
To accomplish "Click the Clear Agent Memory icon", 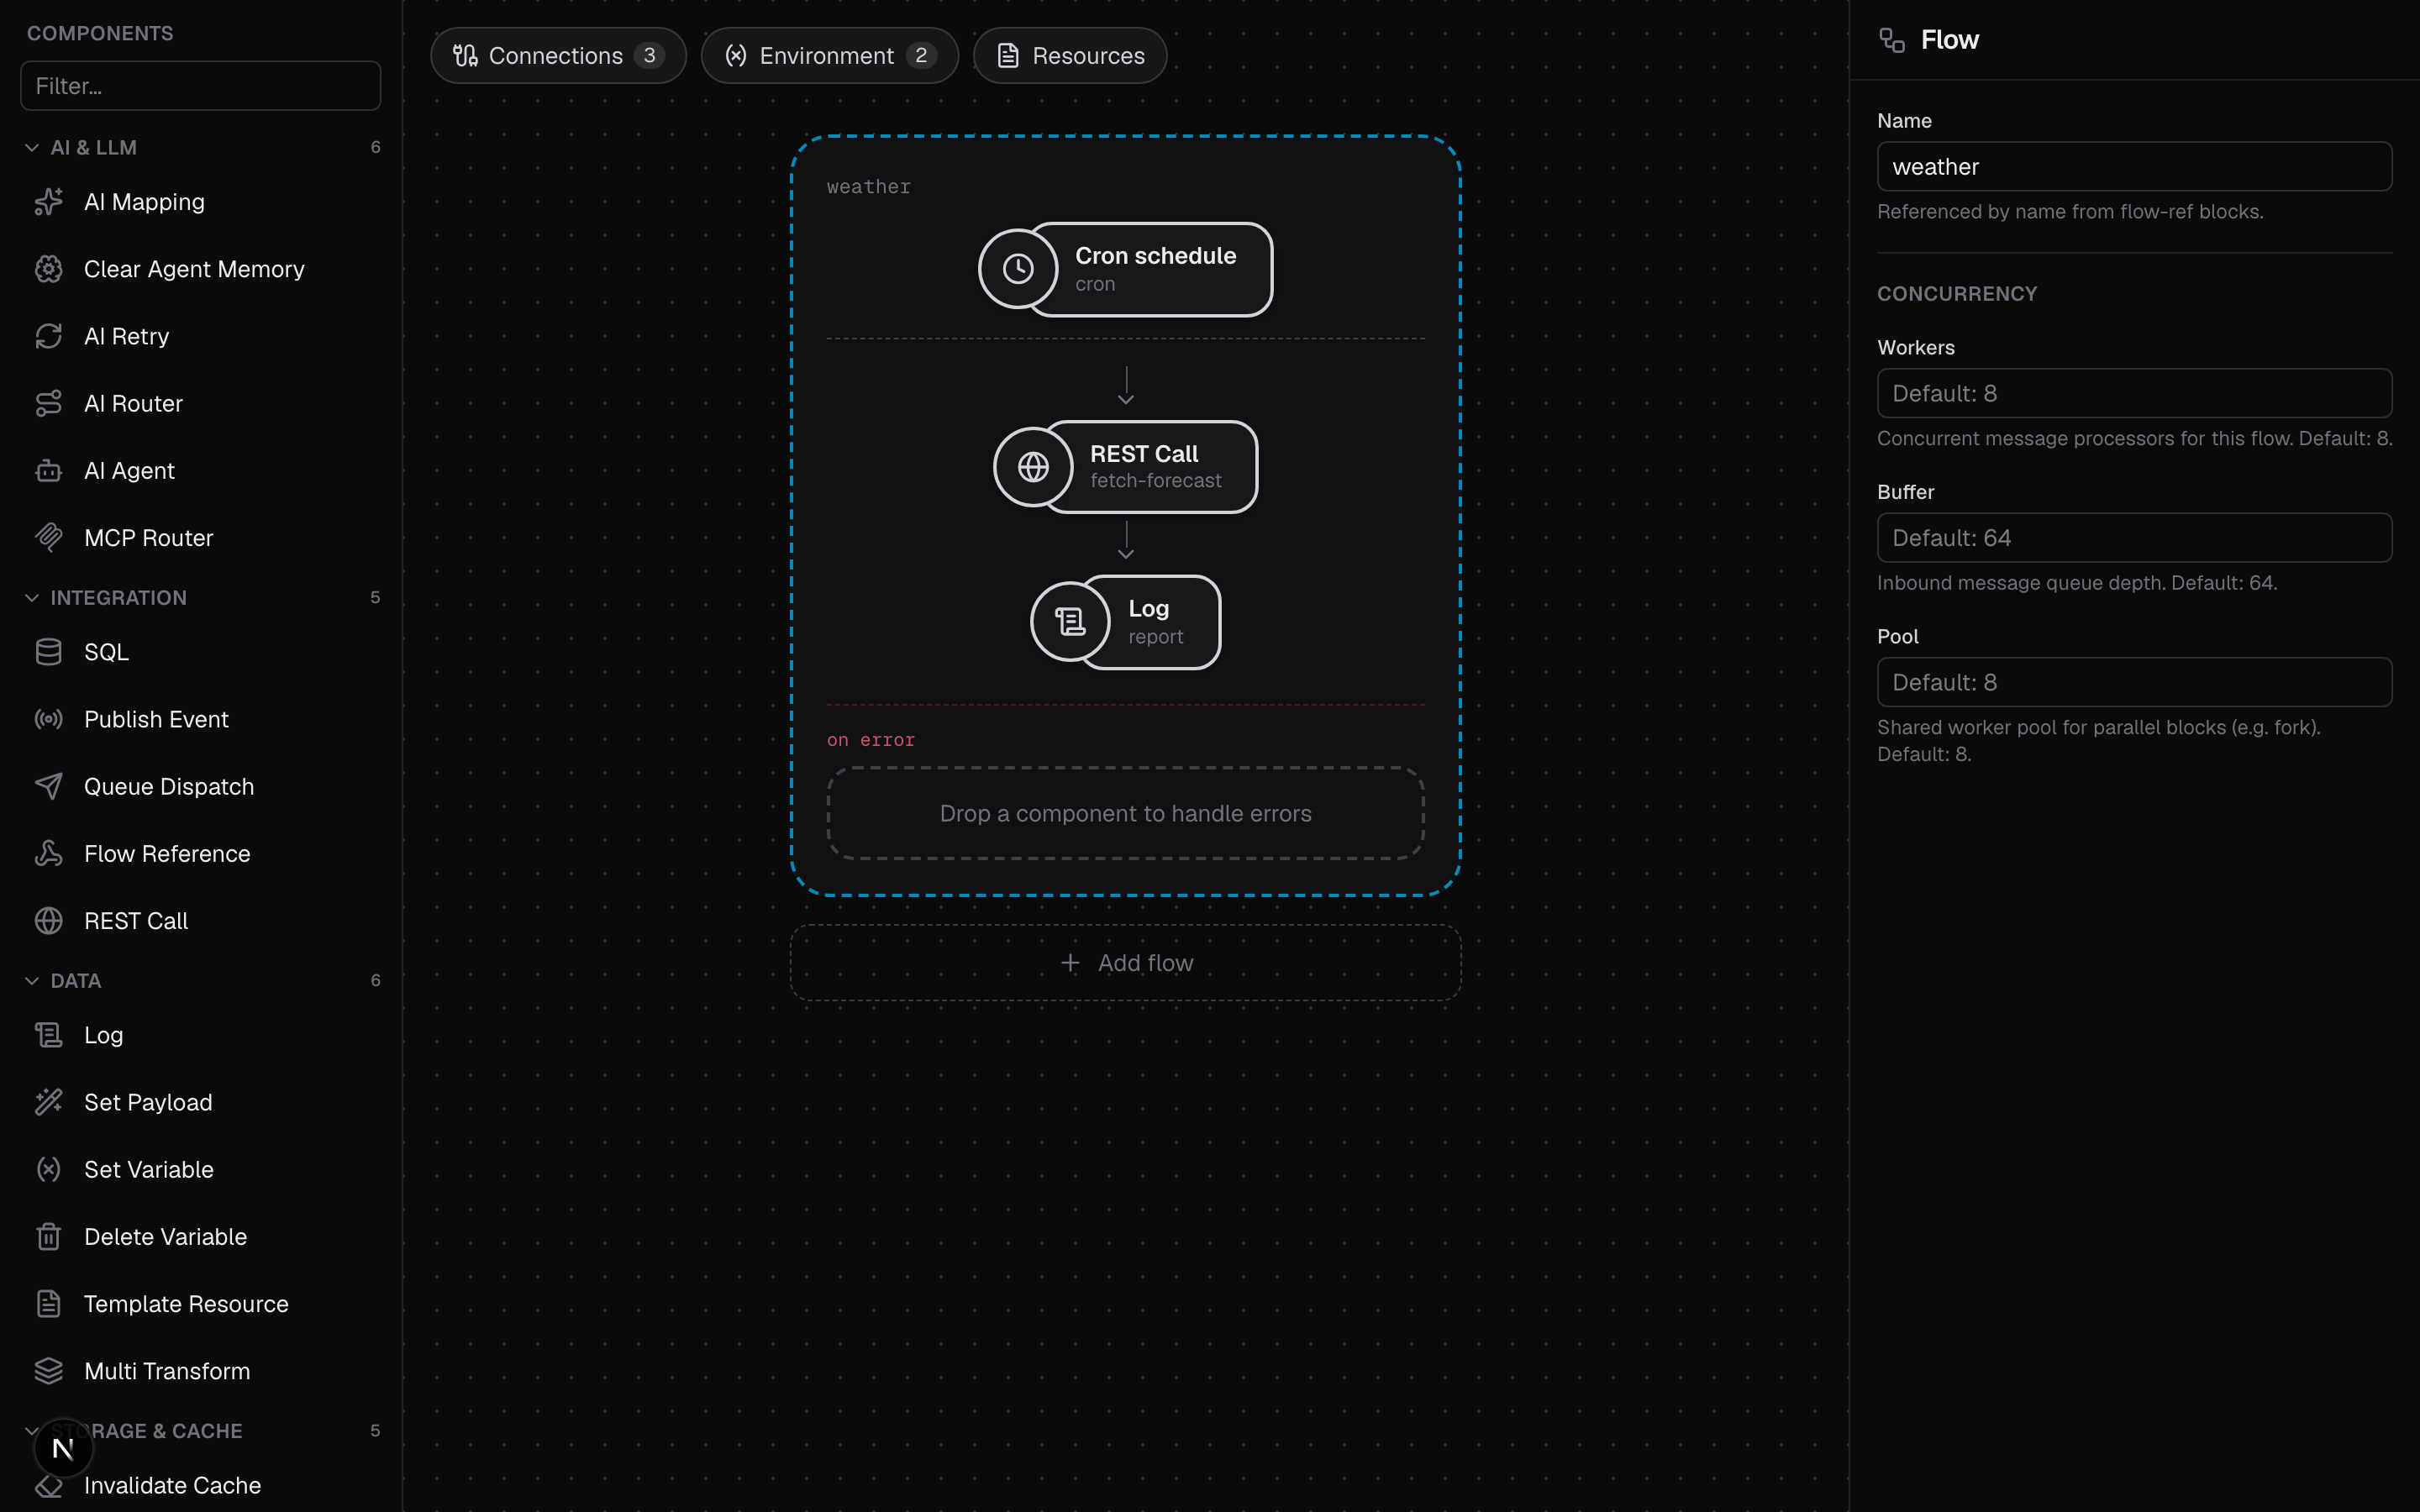I will 48,269.
